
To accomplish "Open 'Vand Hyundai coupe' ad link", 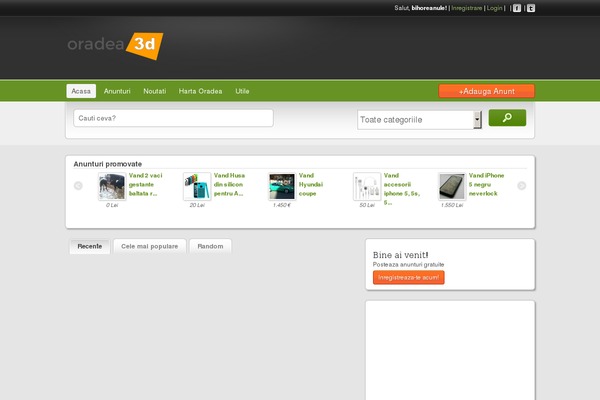I will point(311,184).
